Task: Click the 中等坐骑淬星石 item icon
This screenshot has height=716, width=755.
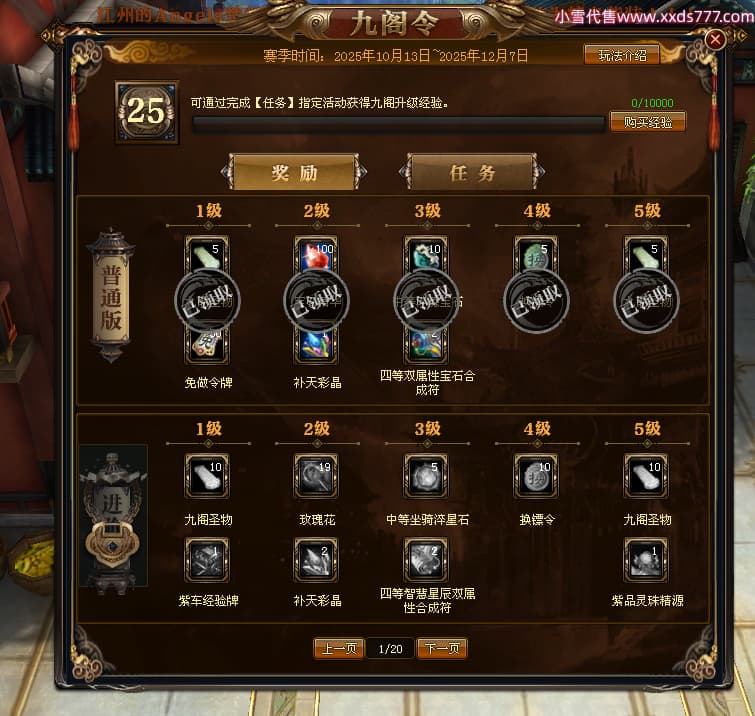Action: tap(426, 476)
